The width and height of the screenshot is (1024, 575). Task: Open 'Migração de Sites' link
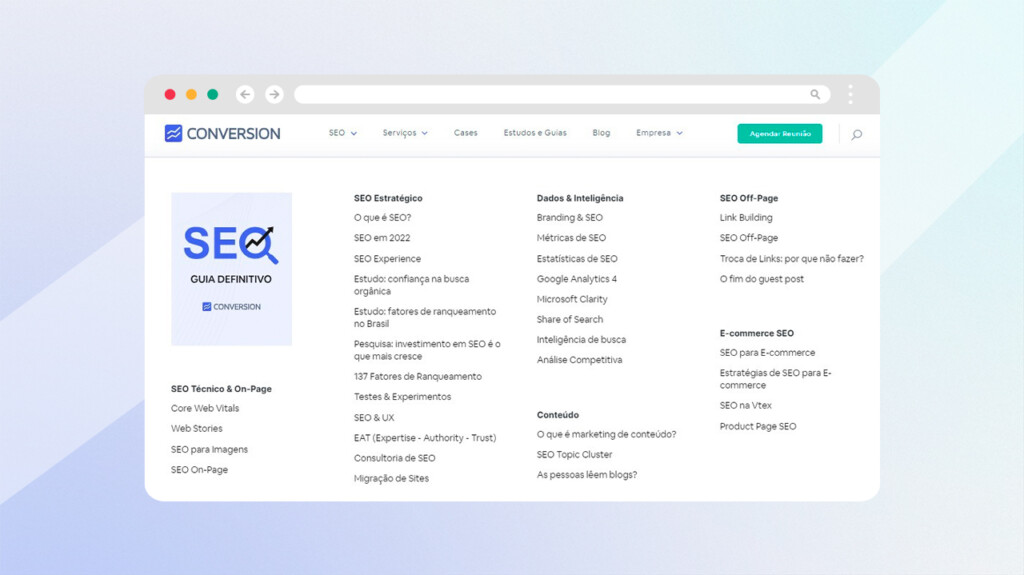(x=391, y=478)
